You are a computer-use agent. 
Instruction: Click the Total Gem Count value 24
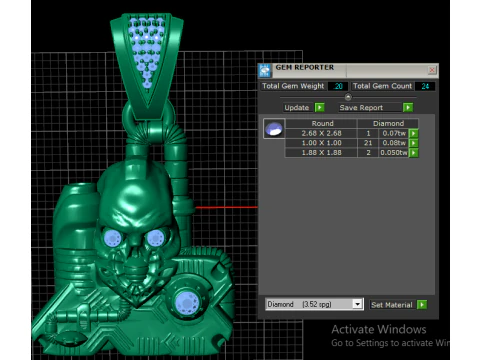(x=425, y=86)
